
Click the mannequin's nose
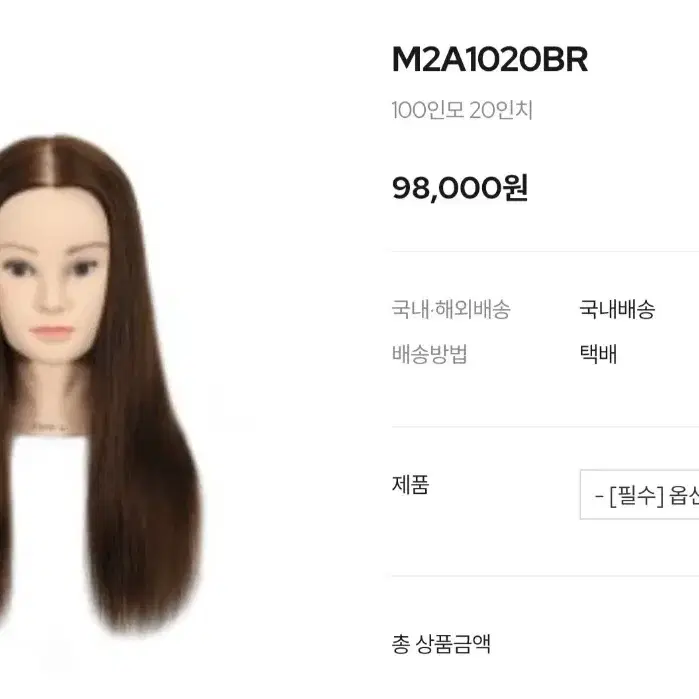(50, 300)
